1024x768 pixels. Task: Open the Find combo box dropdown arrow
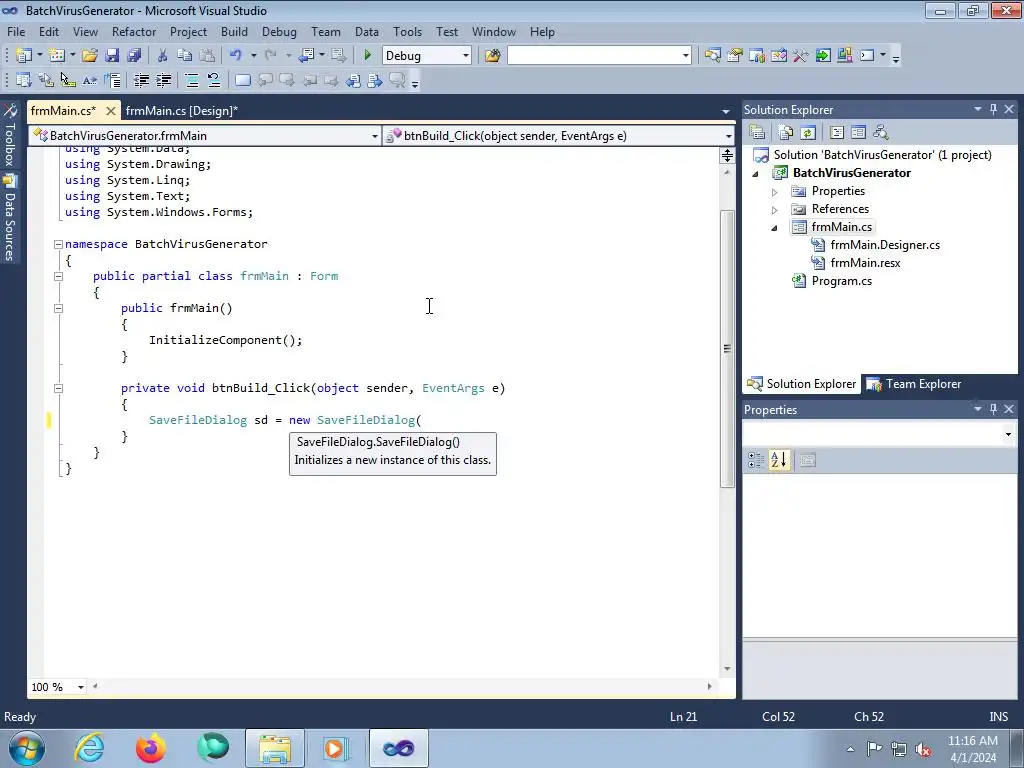(x=685, y=56)
